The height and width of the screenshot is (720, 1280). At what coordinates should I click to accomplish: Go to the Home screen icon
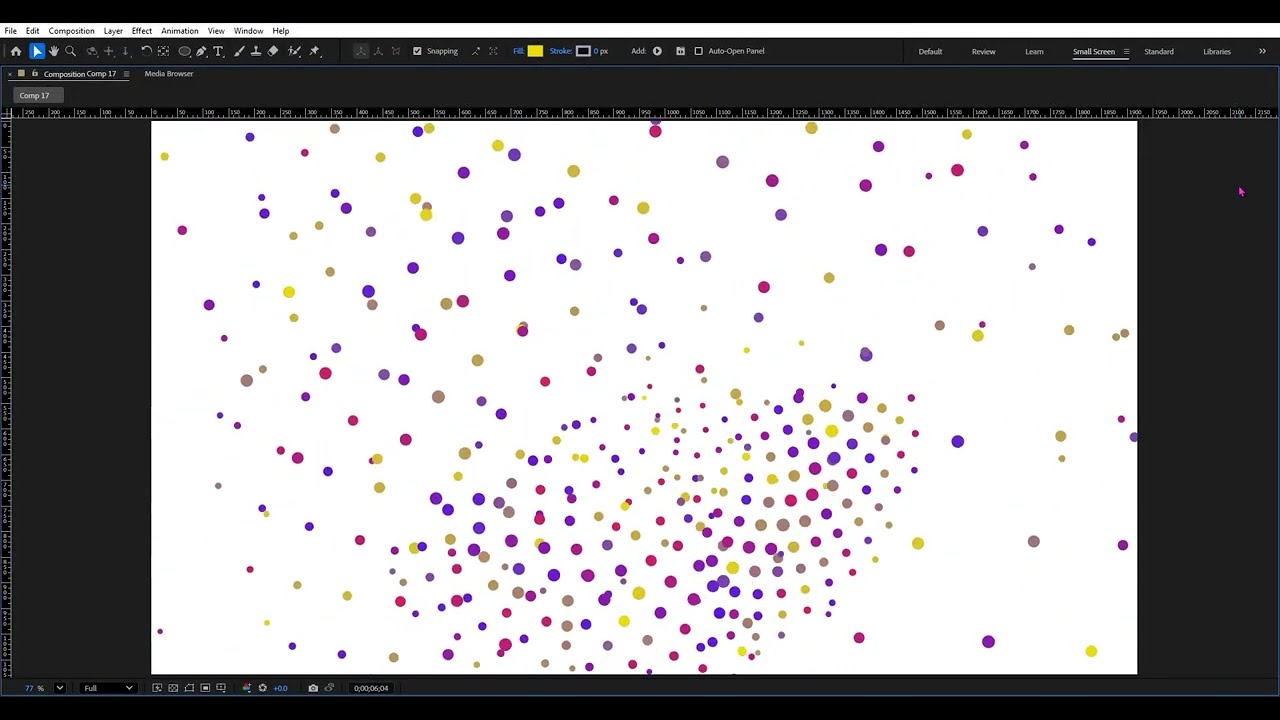(x=16, y=51)
